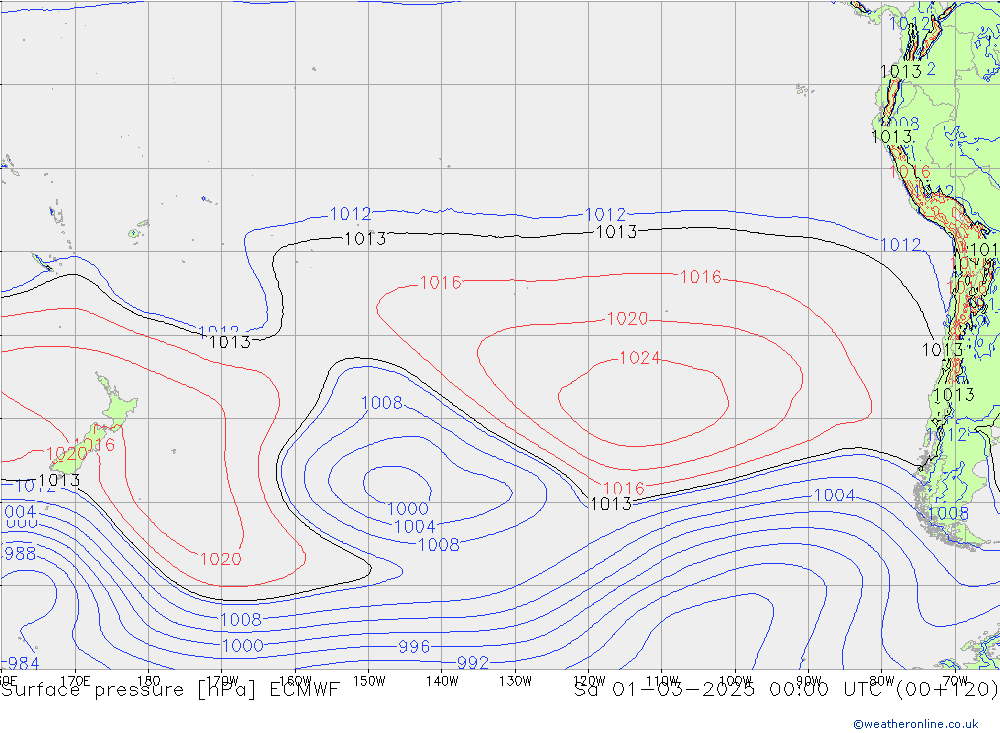Screen dimensions: 1000x733
Task: Click the 170E longitude axis label
Action: click(75, 681)
